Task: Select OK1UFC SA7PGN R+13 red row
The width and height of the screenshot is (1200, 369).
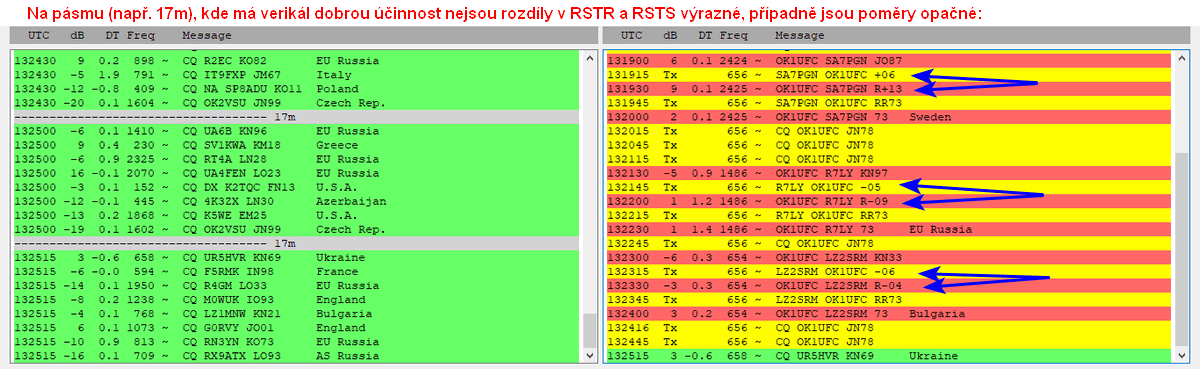Action: [889, 88]
